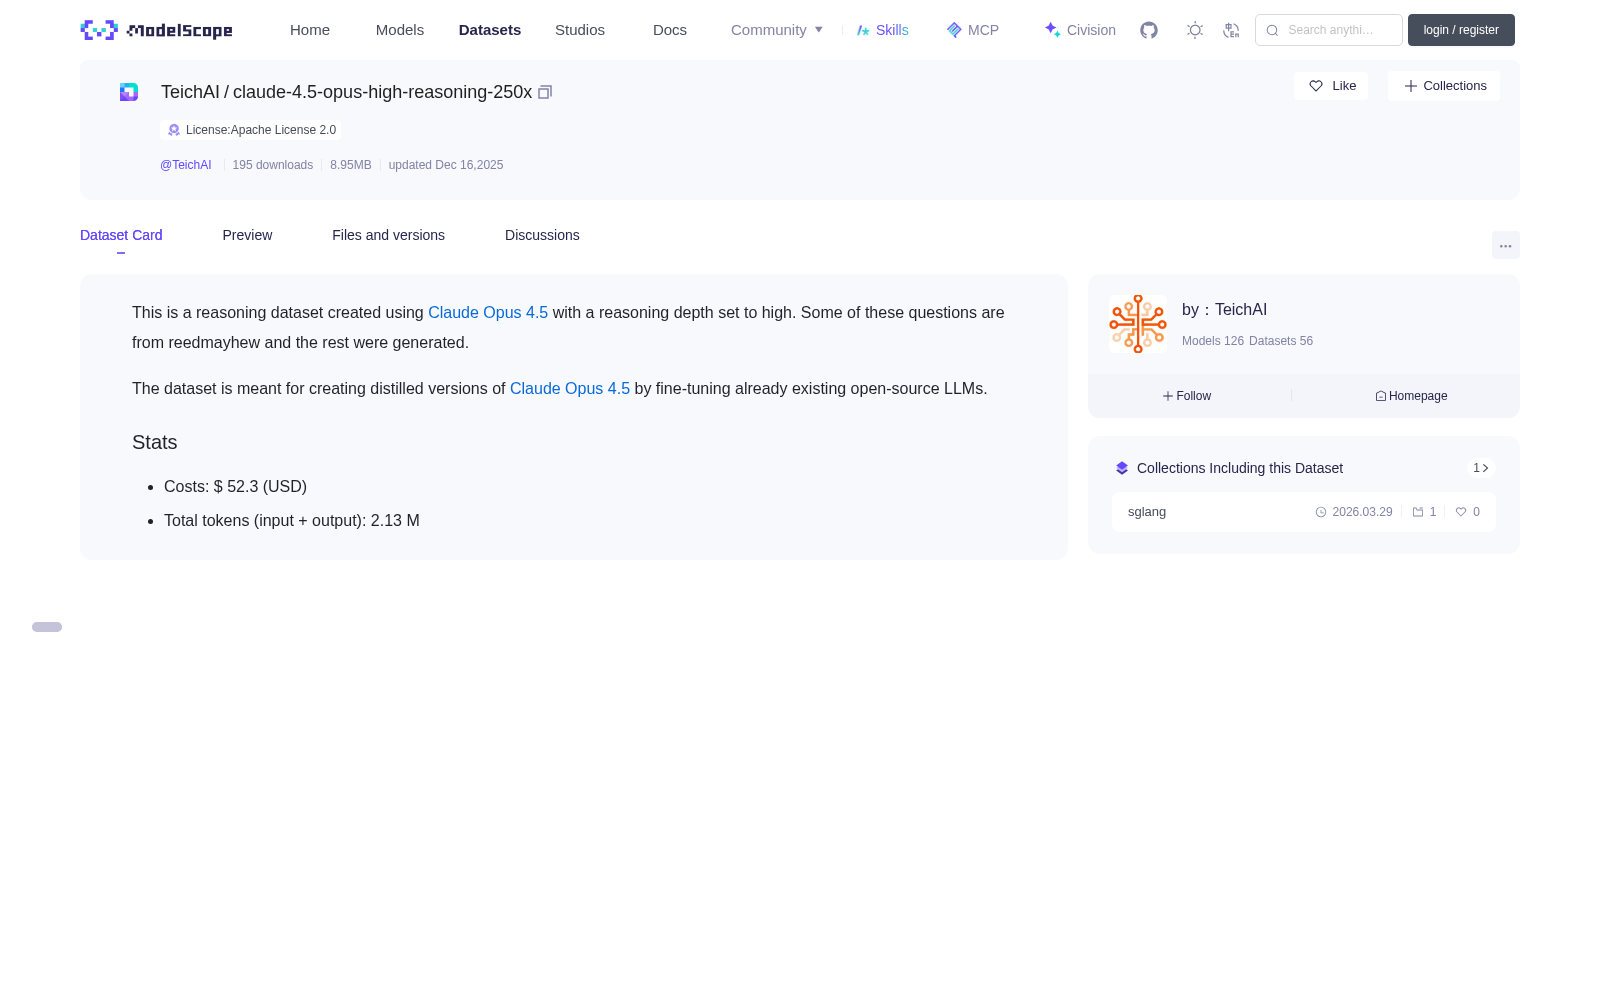Click the Models 126 stat

(1213, 341)
